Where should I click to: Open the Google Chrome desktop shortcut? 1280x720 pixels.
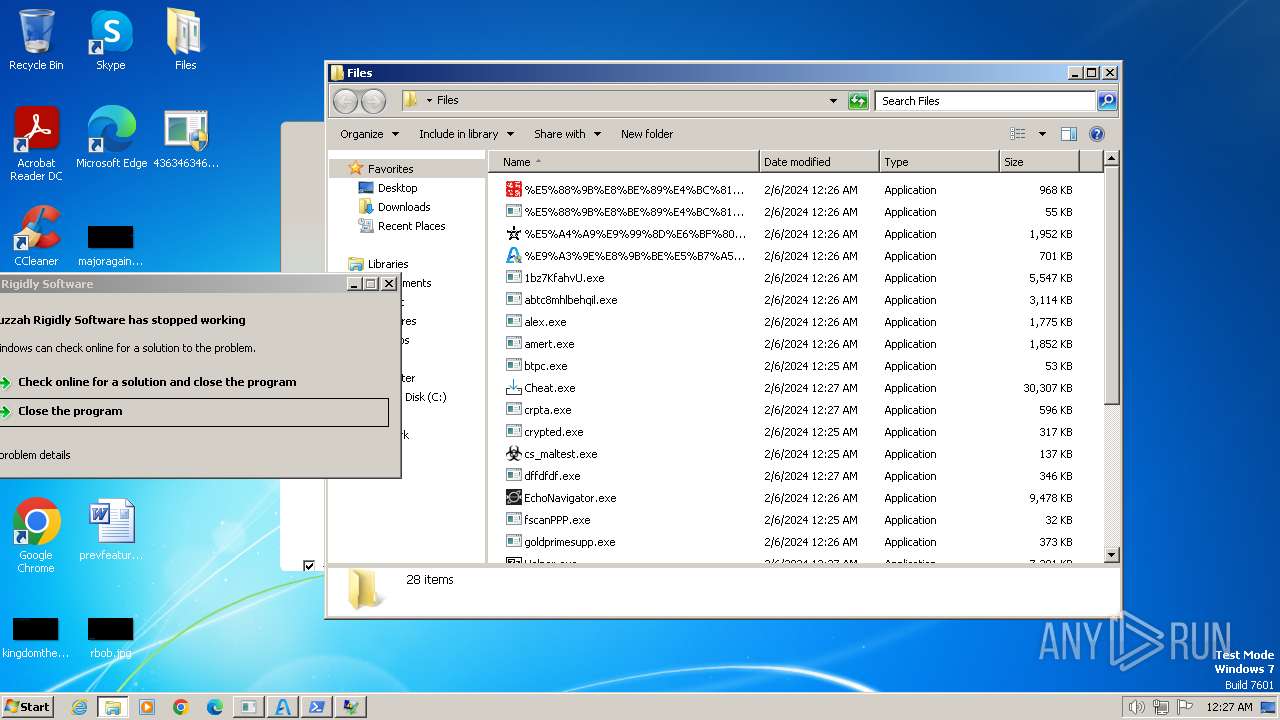[x=36, y=535]
